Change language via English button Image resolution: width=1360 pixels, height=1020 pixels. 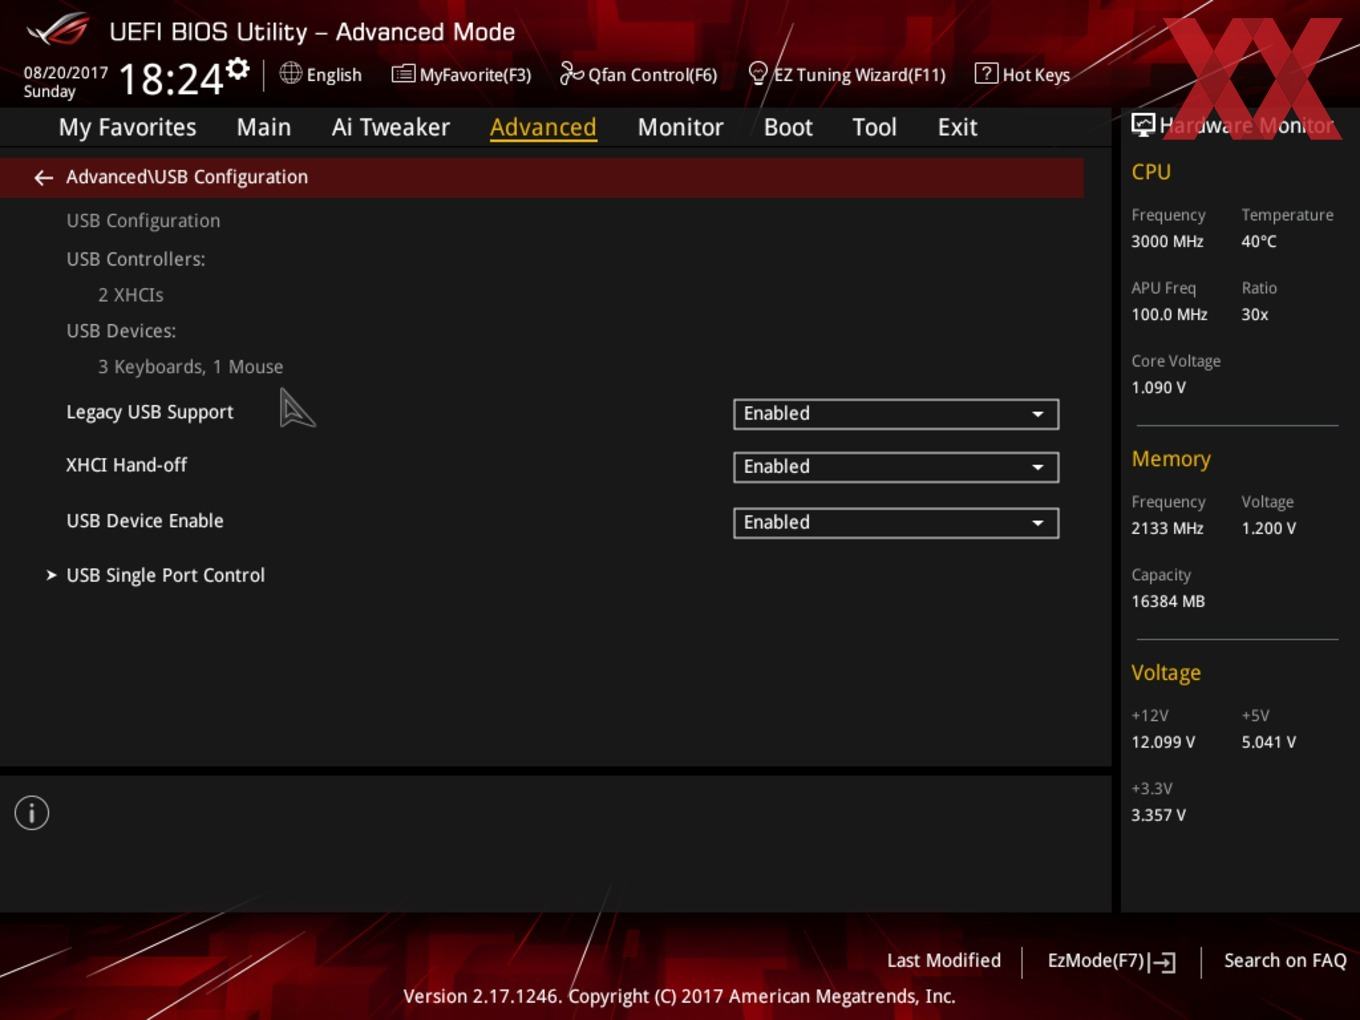coord(334,75)
